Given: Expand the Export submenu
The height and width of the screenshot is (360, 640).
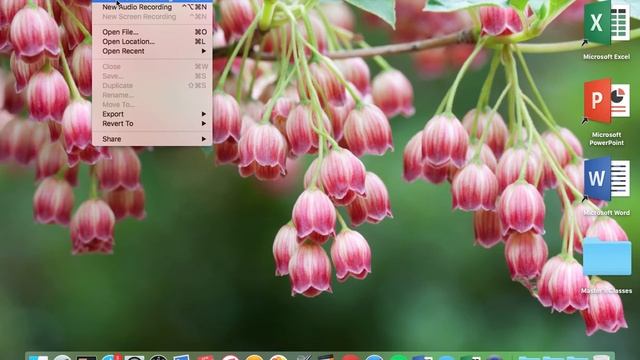Looking at the screenshot, I should click(152, 114).
